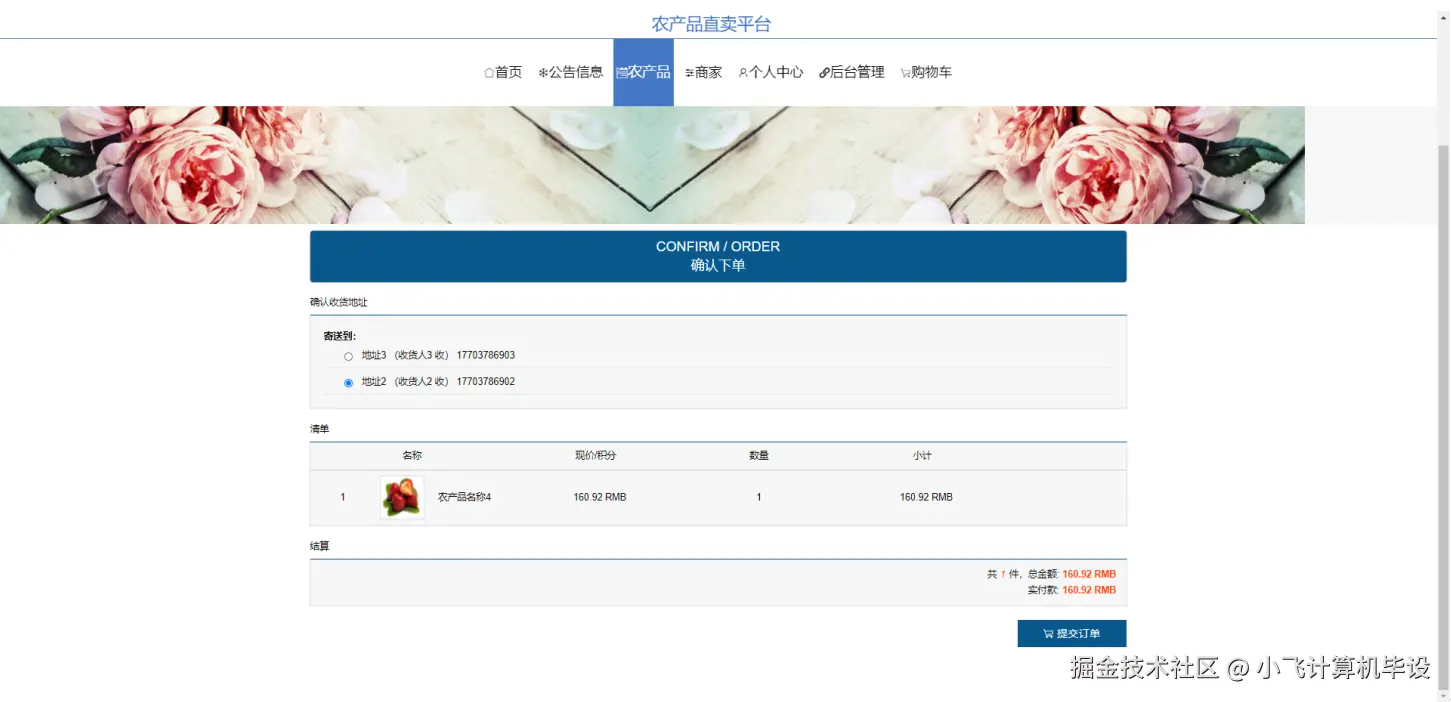
Task: Click the icon beside 商家
Action: 690,73
